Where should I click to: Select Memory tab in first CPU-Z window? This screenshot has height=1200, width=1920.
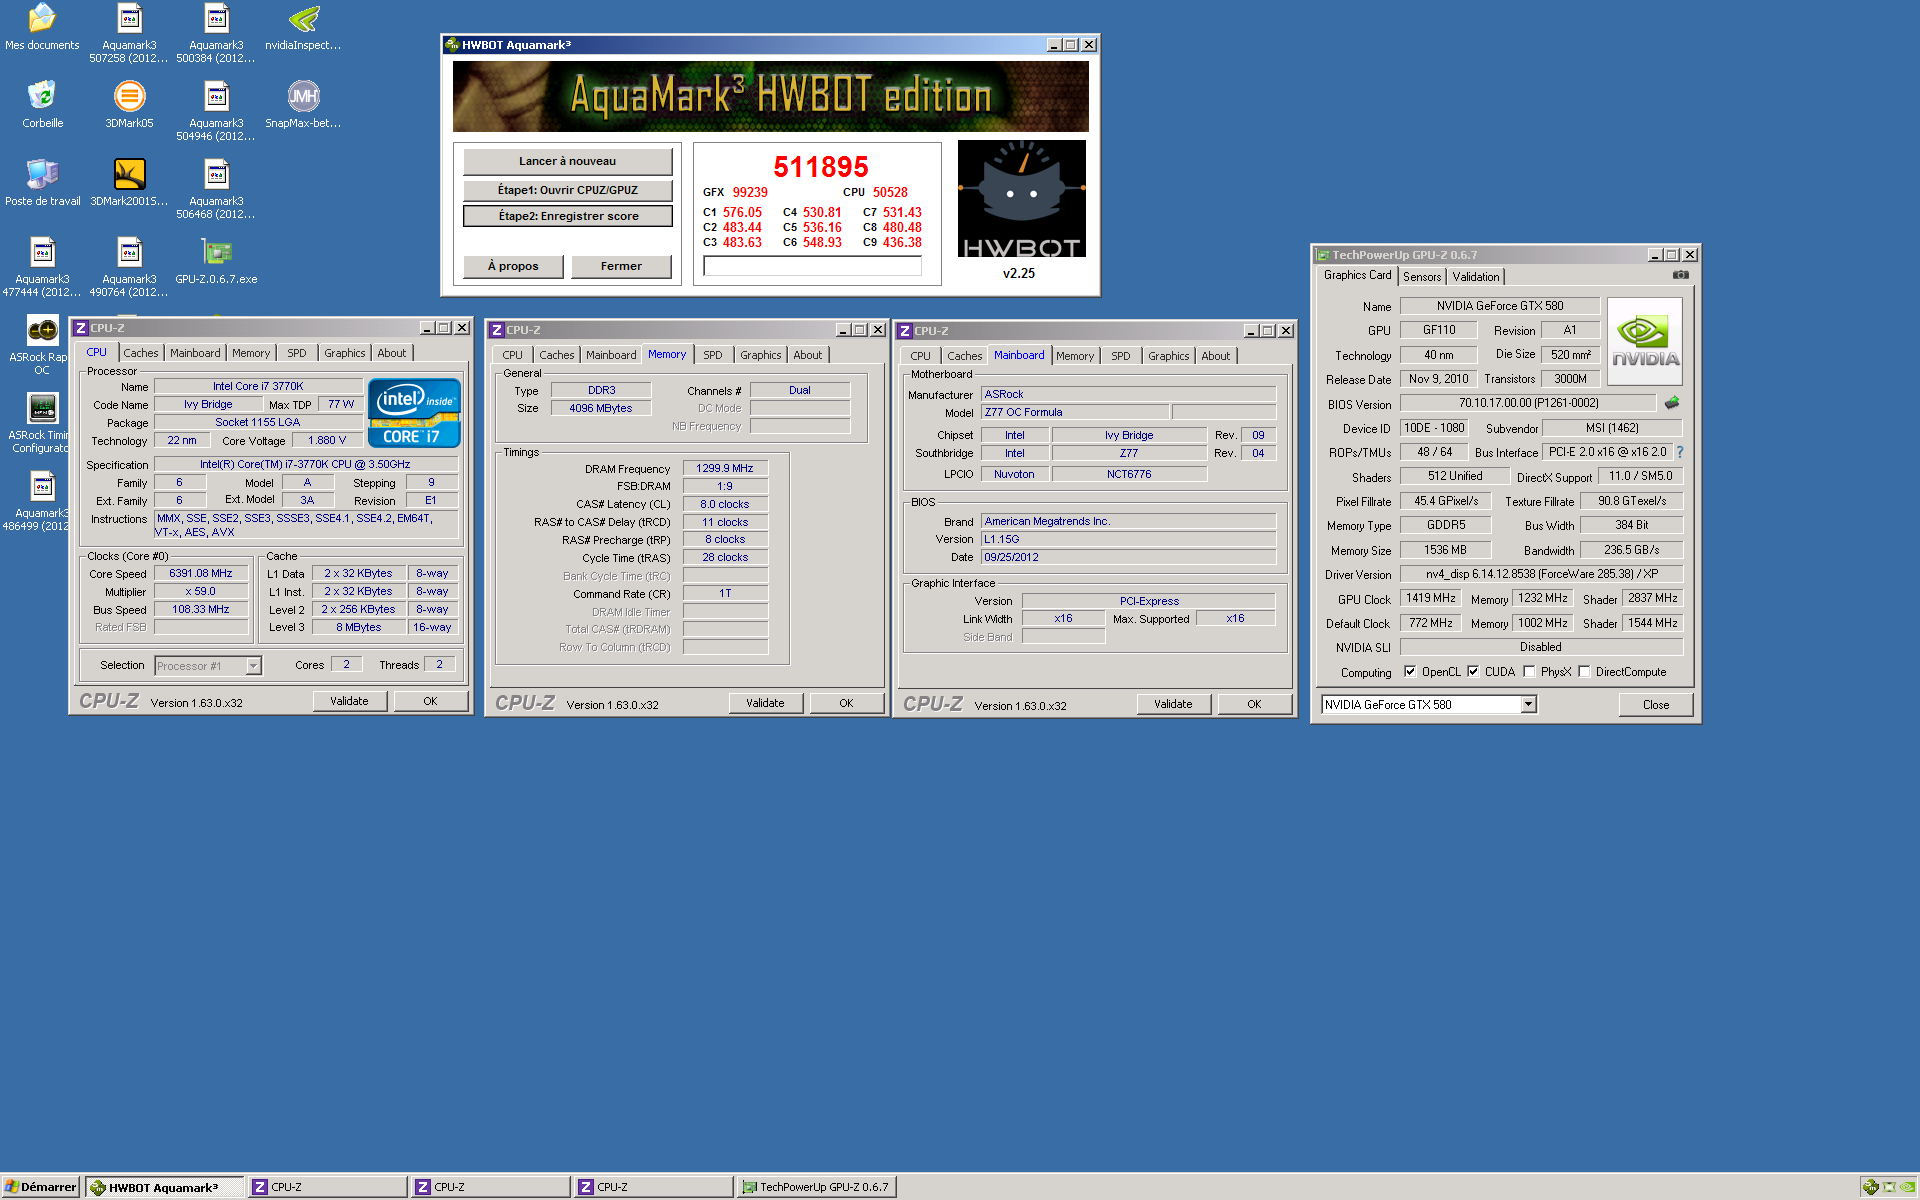[251, 353]
